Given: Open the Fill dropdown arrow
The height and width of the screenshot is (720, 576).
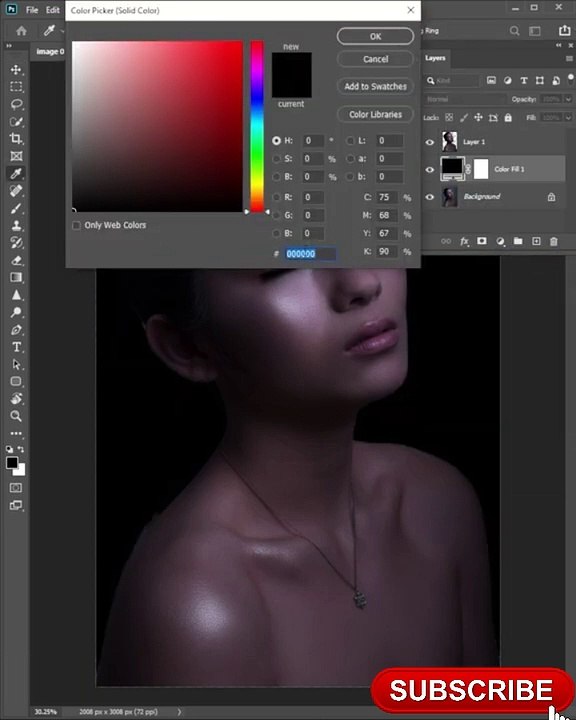Looking at the screenshot, I should [568, 118].
